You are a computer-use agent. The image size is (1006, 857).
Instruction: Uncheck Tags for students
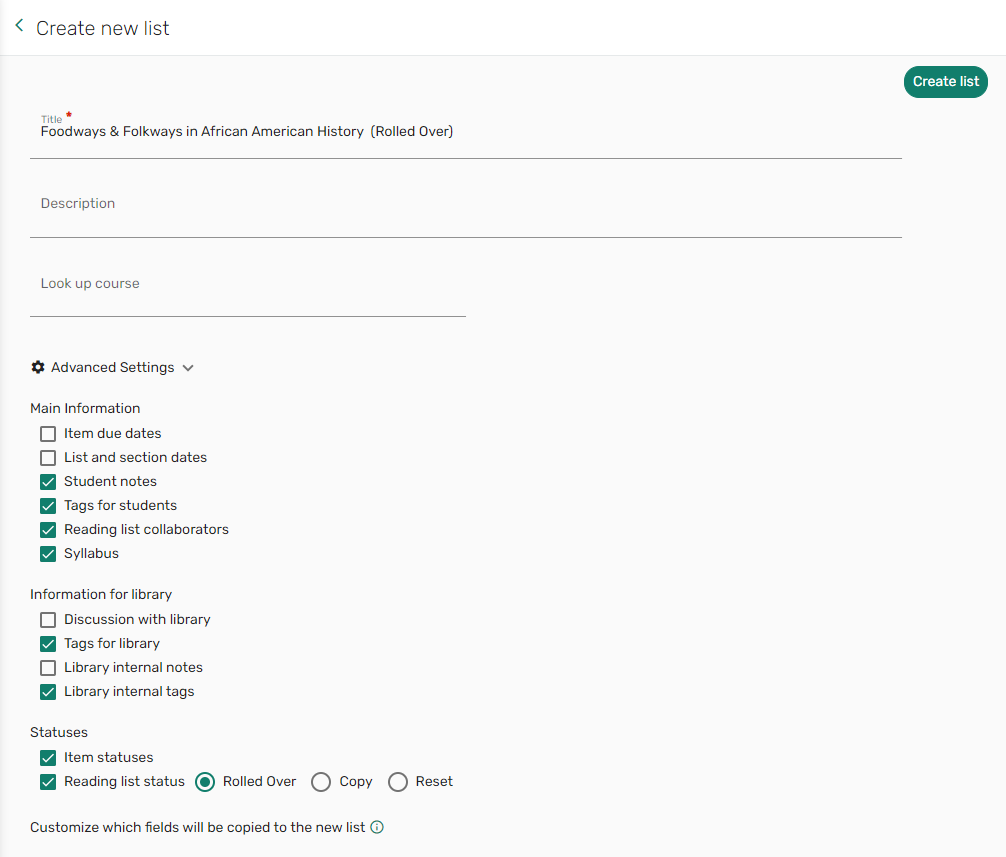tap(48, 505)
